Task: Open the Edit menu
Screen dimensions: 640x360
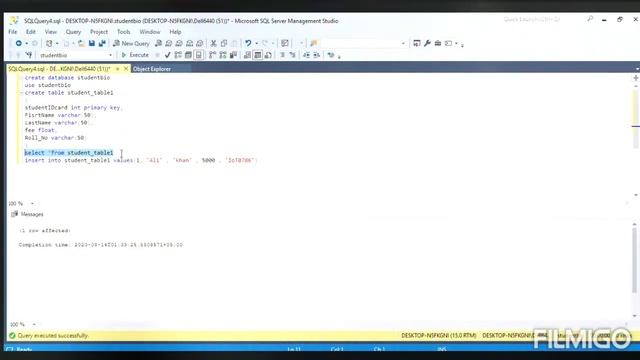Action: (x=31, y=32)
